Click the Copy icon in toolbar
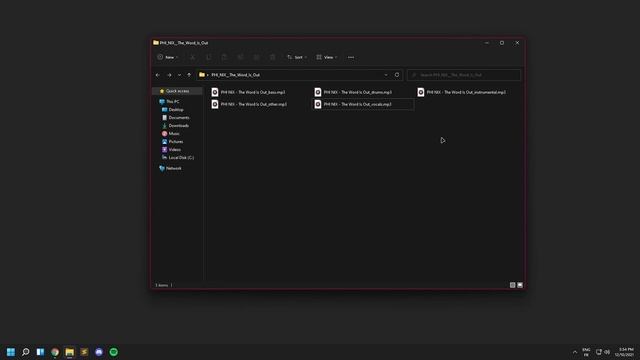 pyautogui.click(x=208, y=57)
